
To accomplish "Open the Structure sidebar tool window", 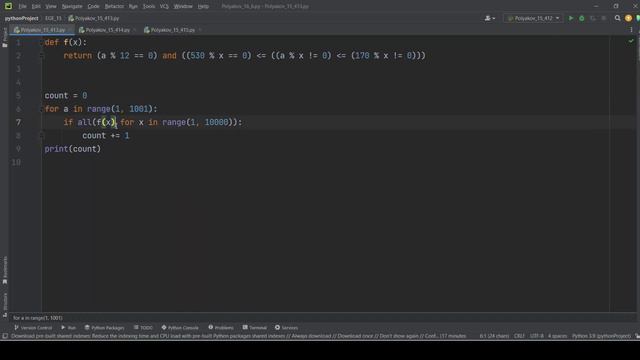I will click(x=4, y=304).
